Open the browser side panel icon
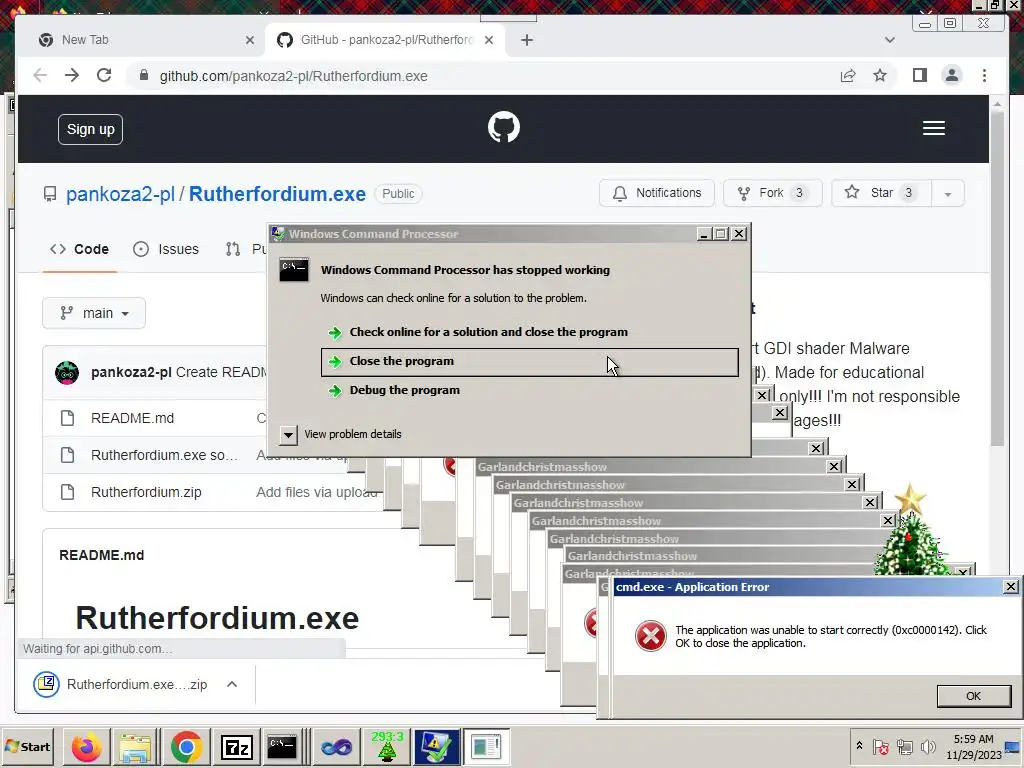Screen dimensions: 1024x768 click(x=920, y=76)
